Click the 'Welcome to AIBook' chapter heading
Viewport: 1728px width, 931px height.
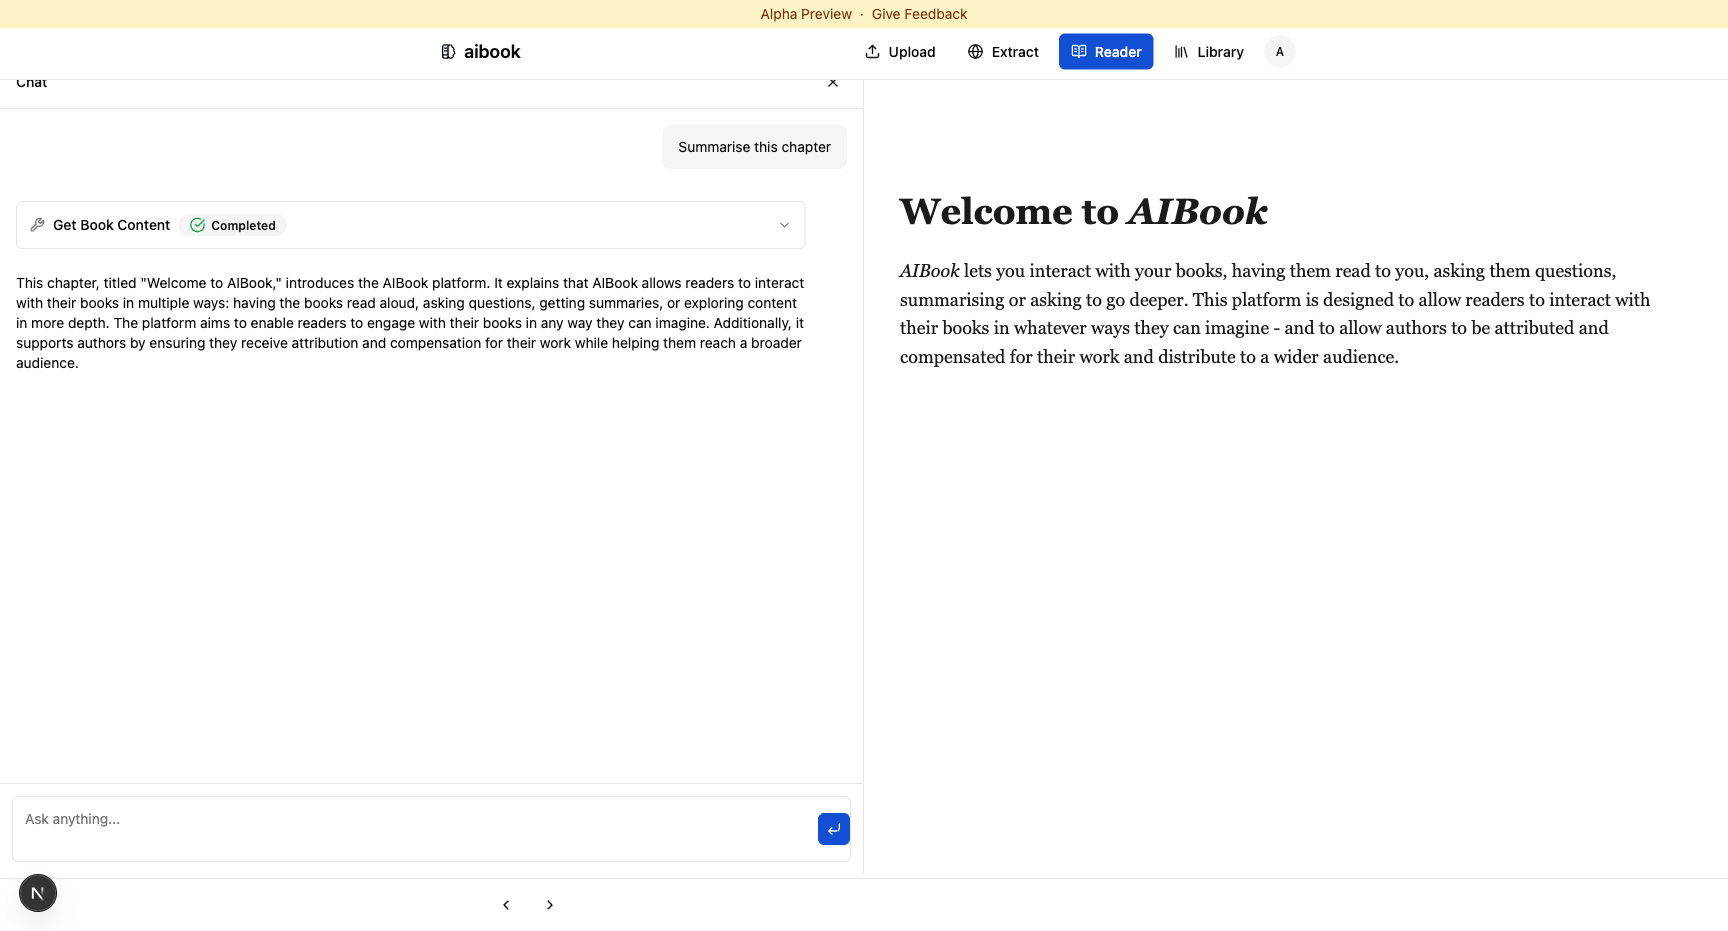coord(1083,212)
